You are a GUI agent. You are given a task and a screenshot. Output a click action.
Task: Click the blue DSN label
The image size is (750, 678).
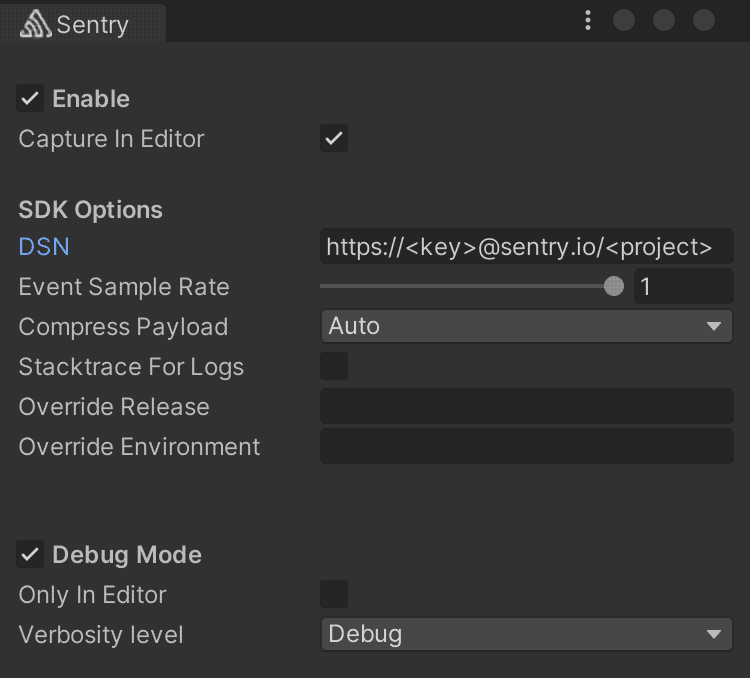[x=44, y=247]
